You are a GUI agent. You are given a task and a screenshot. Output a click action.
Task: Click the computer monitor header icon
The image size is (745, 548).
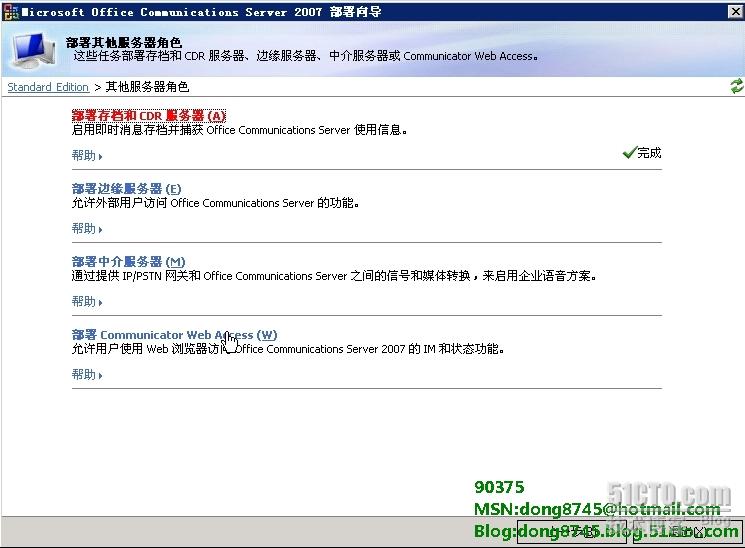pyautogui.click(x=33, y=50)
